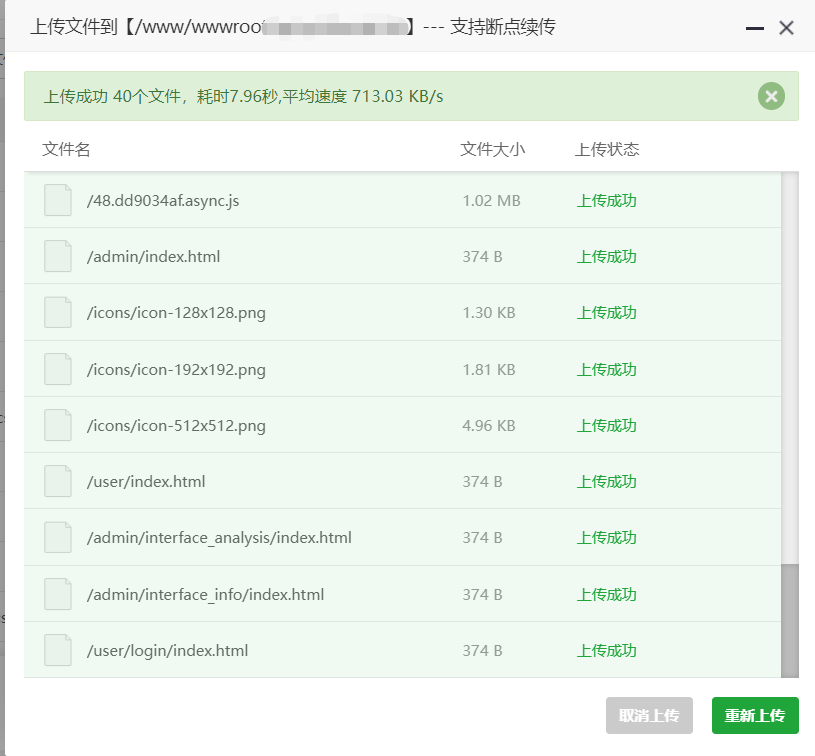
Task: Click 上传成功 status for /user/login/index.html
Action: pos(606,651)
